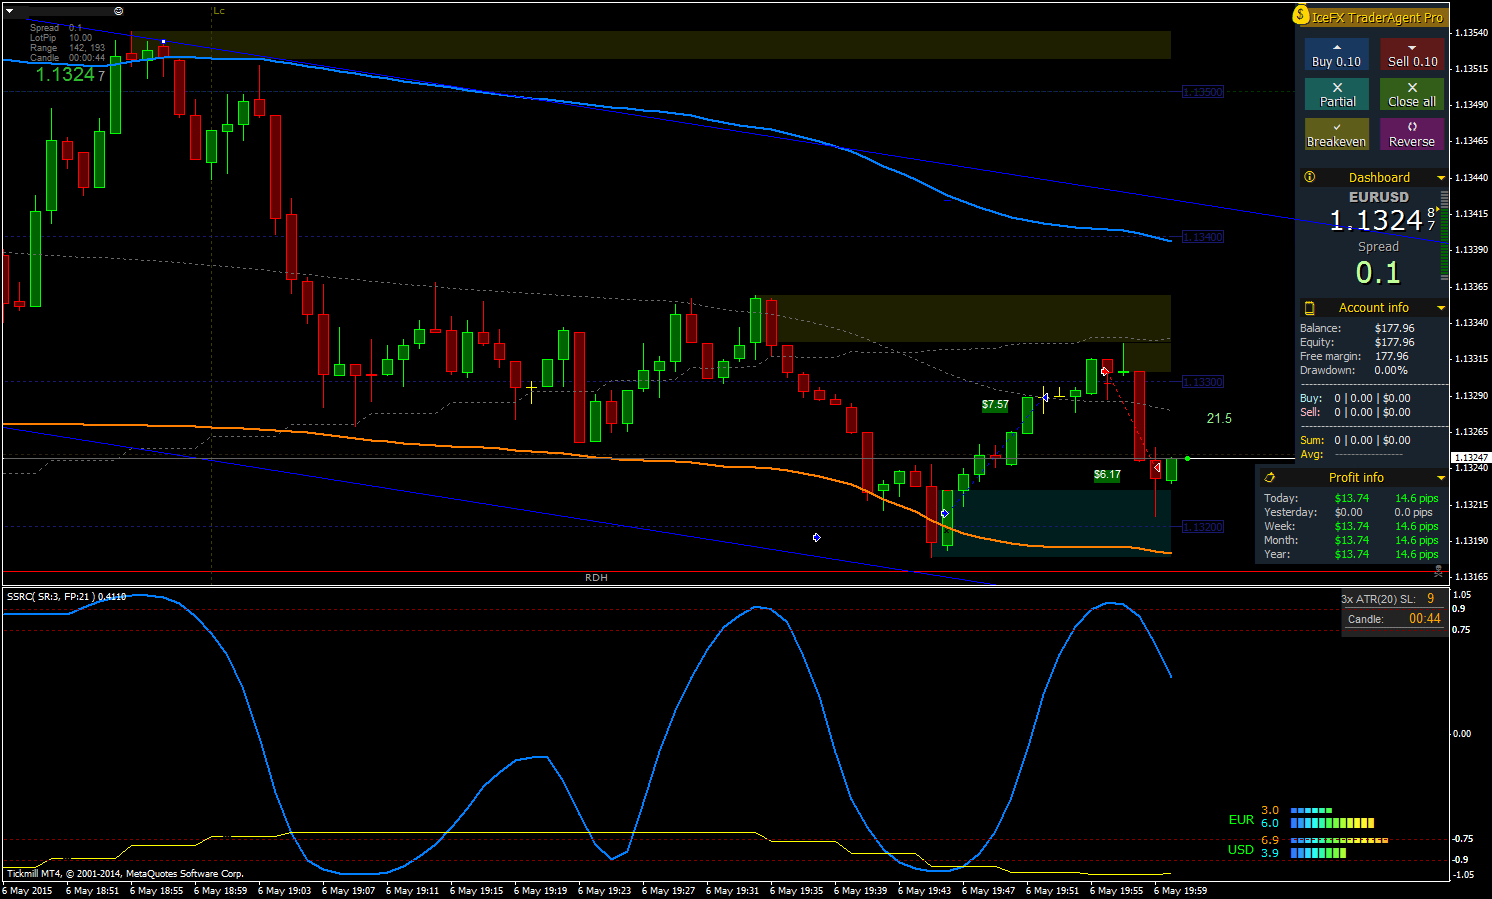Image resolution: width=1492 pixels, height=899 pixels.
Task: Open the top-left chart dropdown triangle
Action: click(10, 11)
